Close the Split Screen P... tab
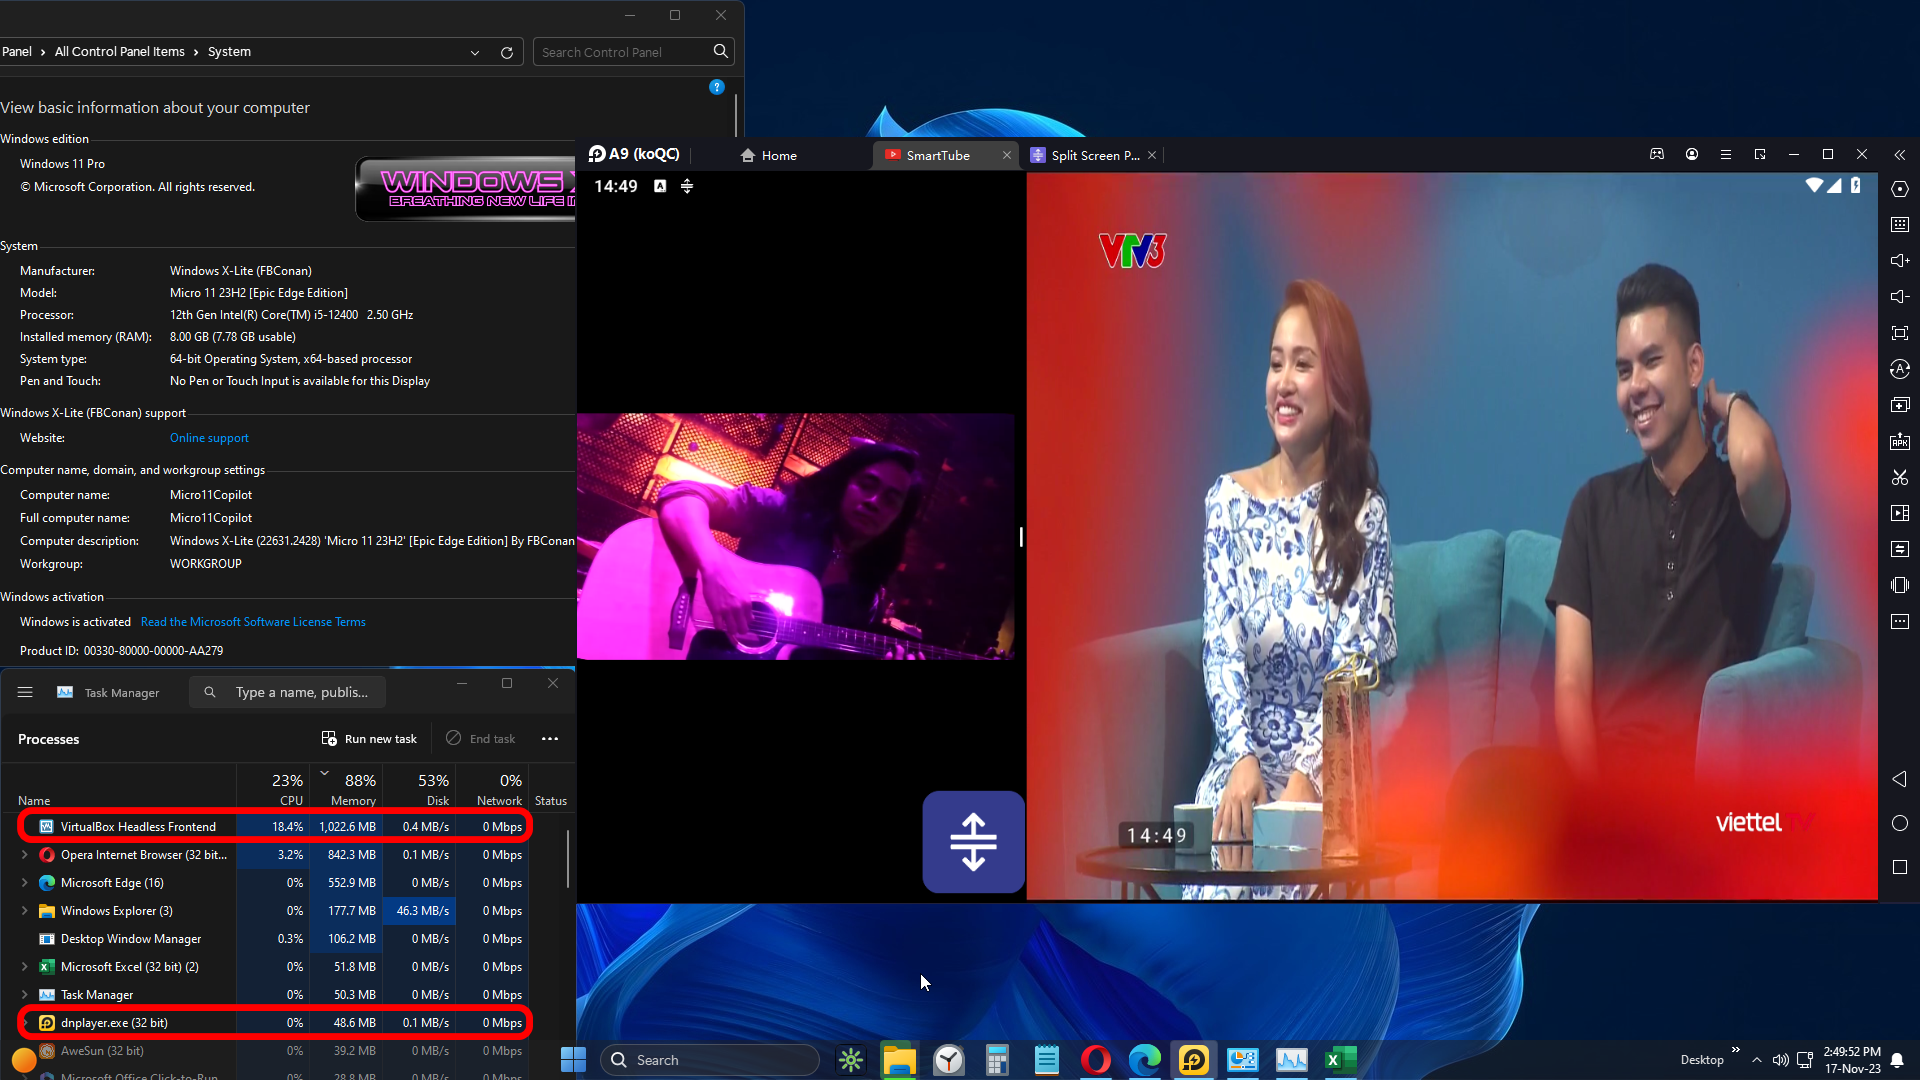 [1152, 155]
